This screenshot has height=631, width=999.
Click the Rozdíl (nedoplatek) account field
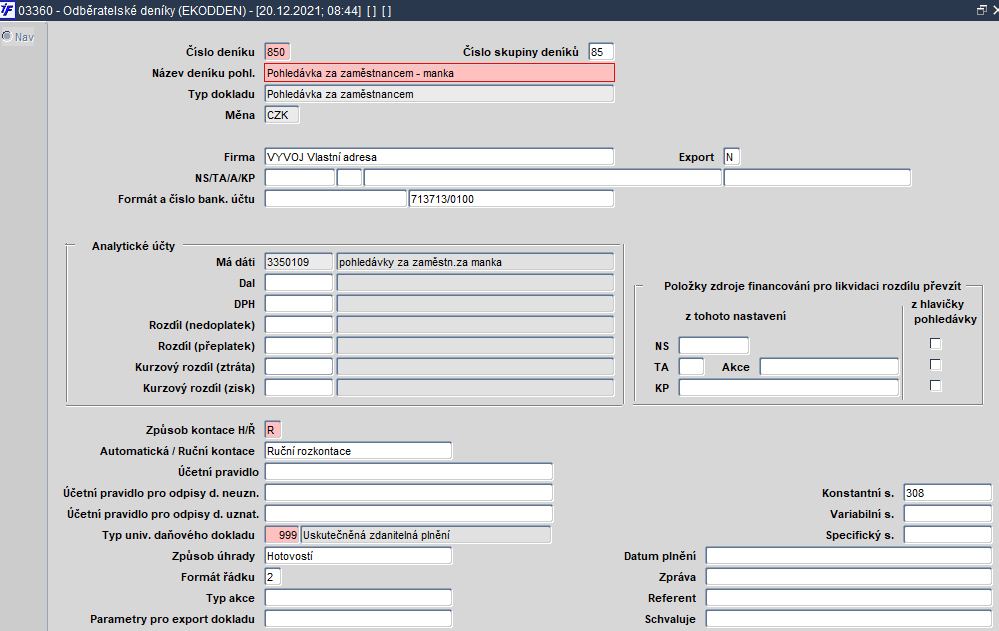[299, 326]
